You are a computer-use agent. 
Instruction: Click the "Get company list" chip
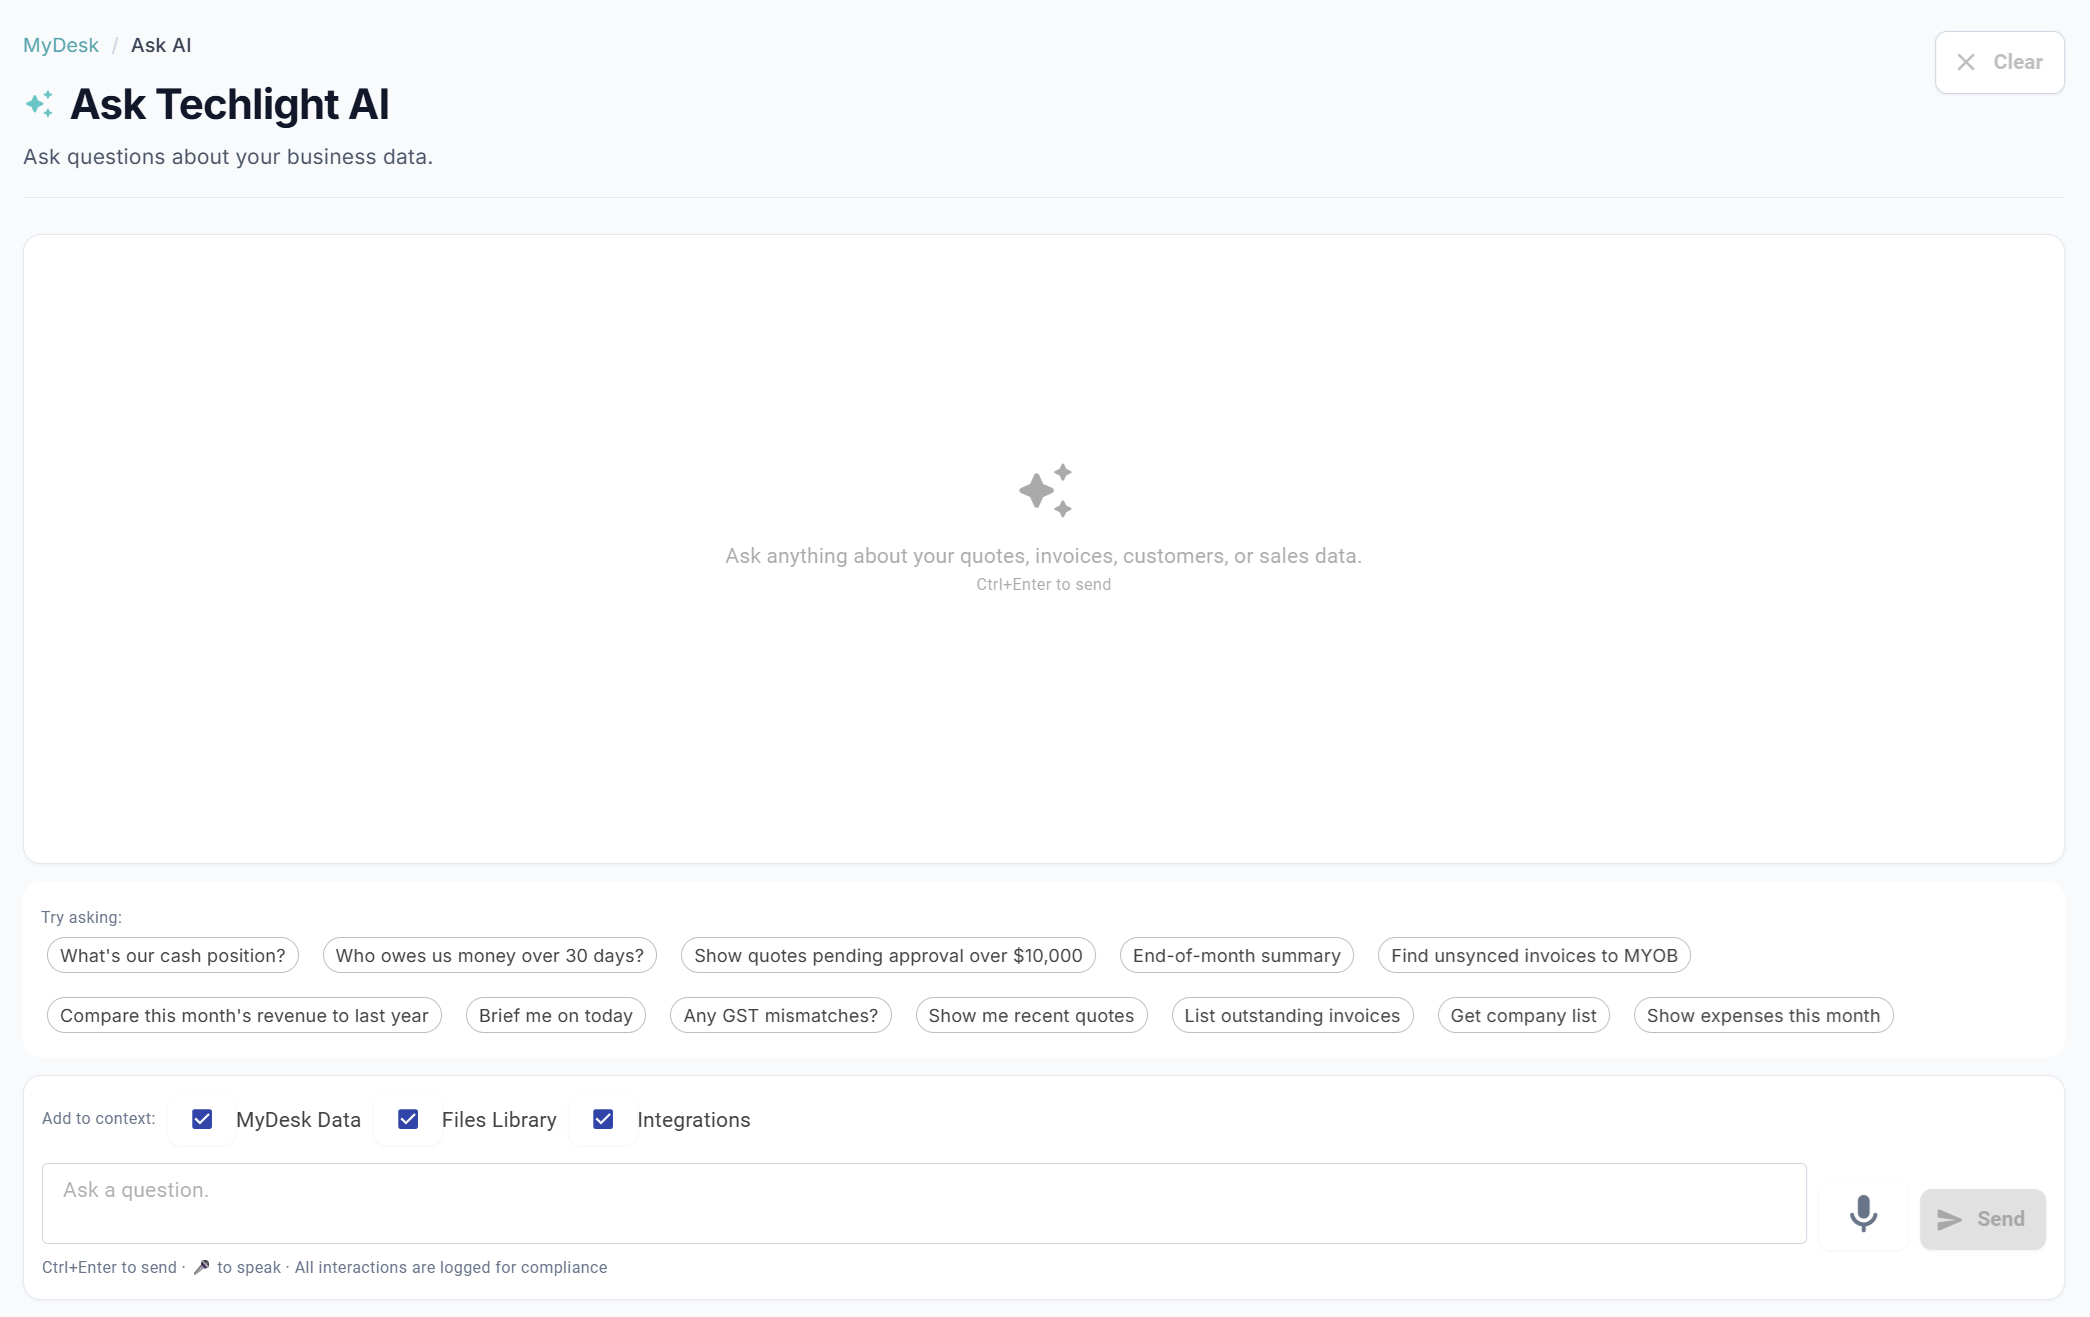[x=1523, y=1015]
